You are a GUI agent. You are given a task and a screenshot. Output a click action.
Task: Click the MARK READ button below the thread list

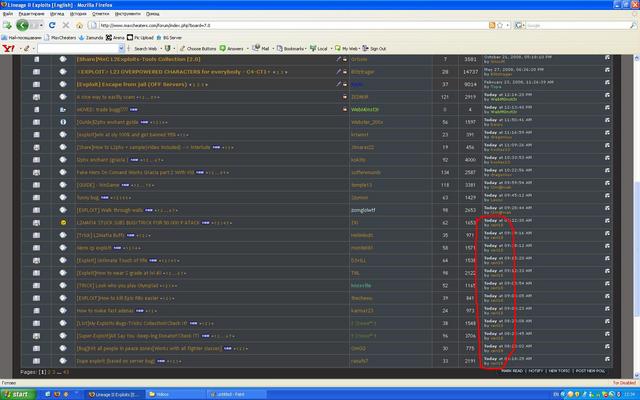coord(510,370)
